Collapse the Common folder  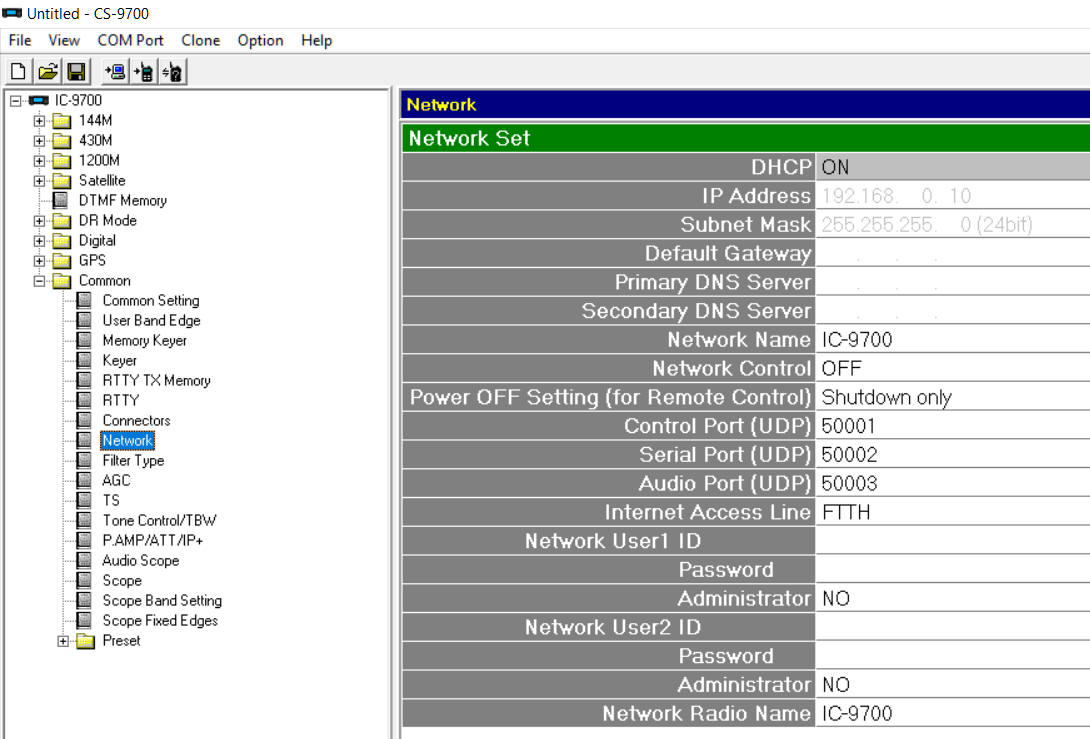(x=39, y=281)
